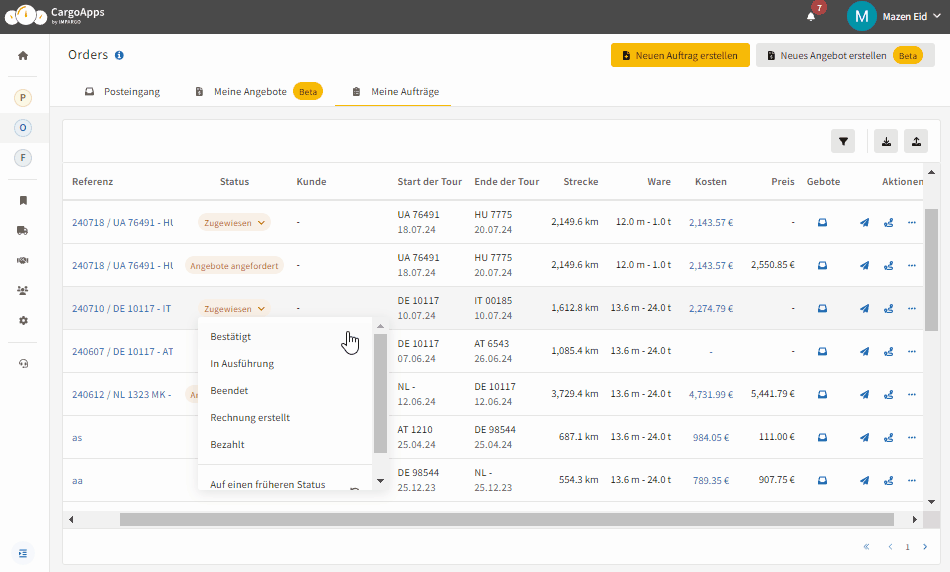Open the bookmark icon in sidebar
The height and width of the screenshot is (572, 950).
[23, 201]
